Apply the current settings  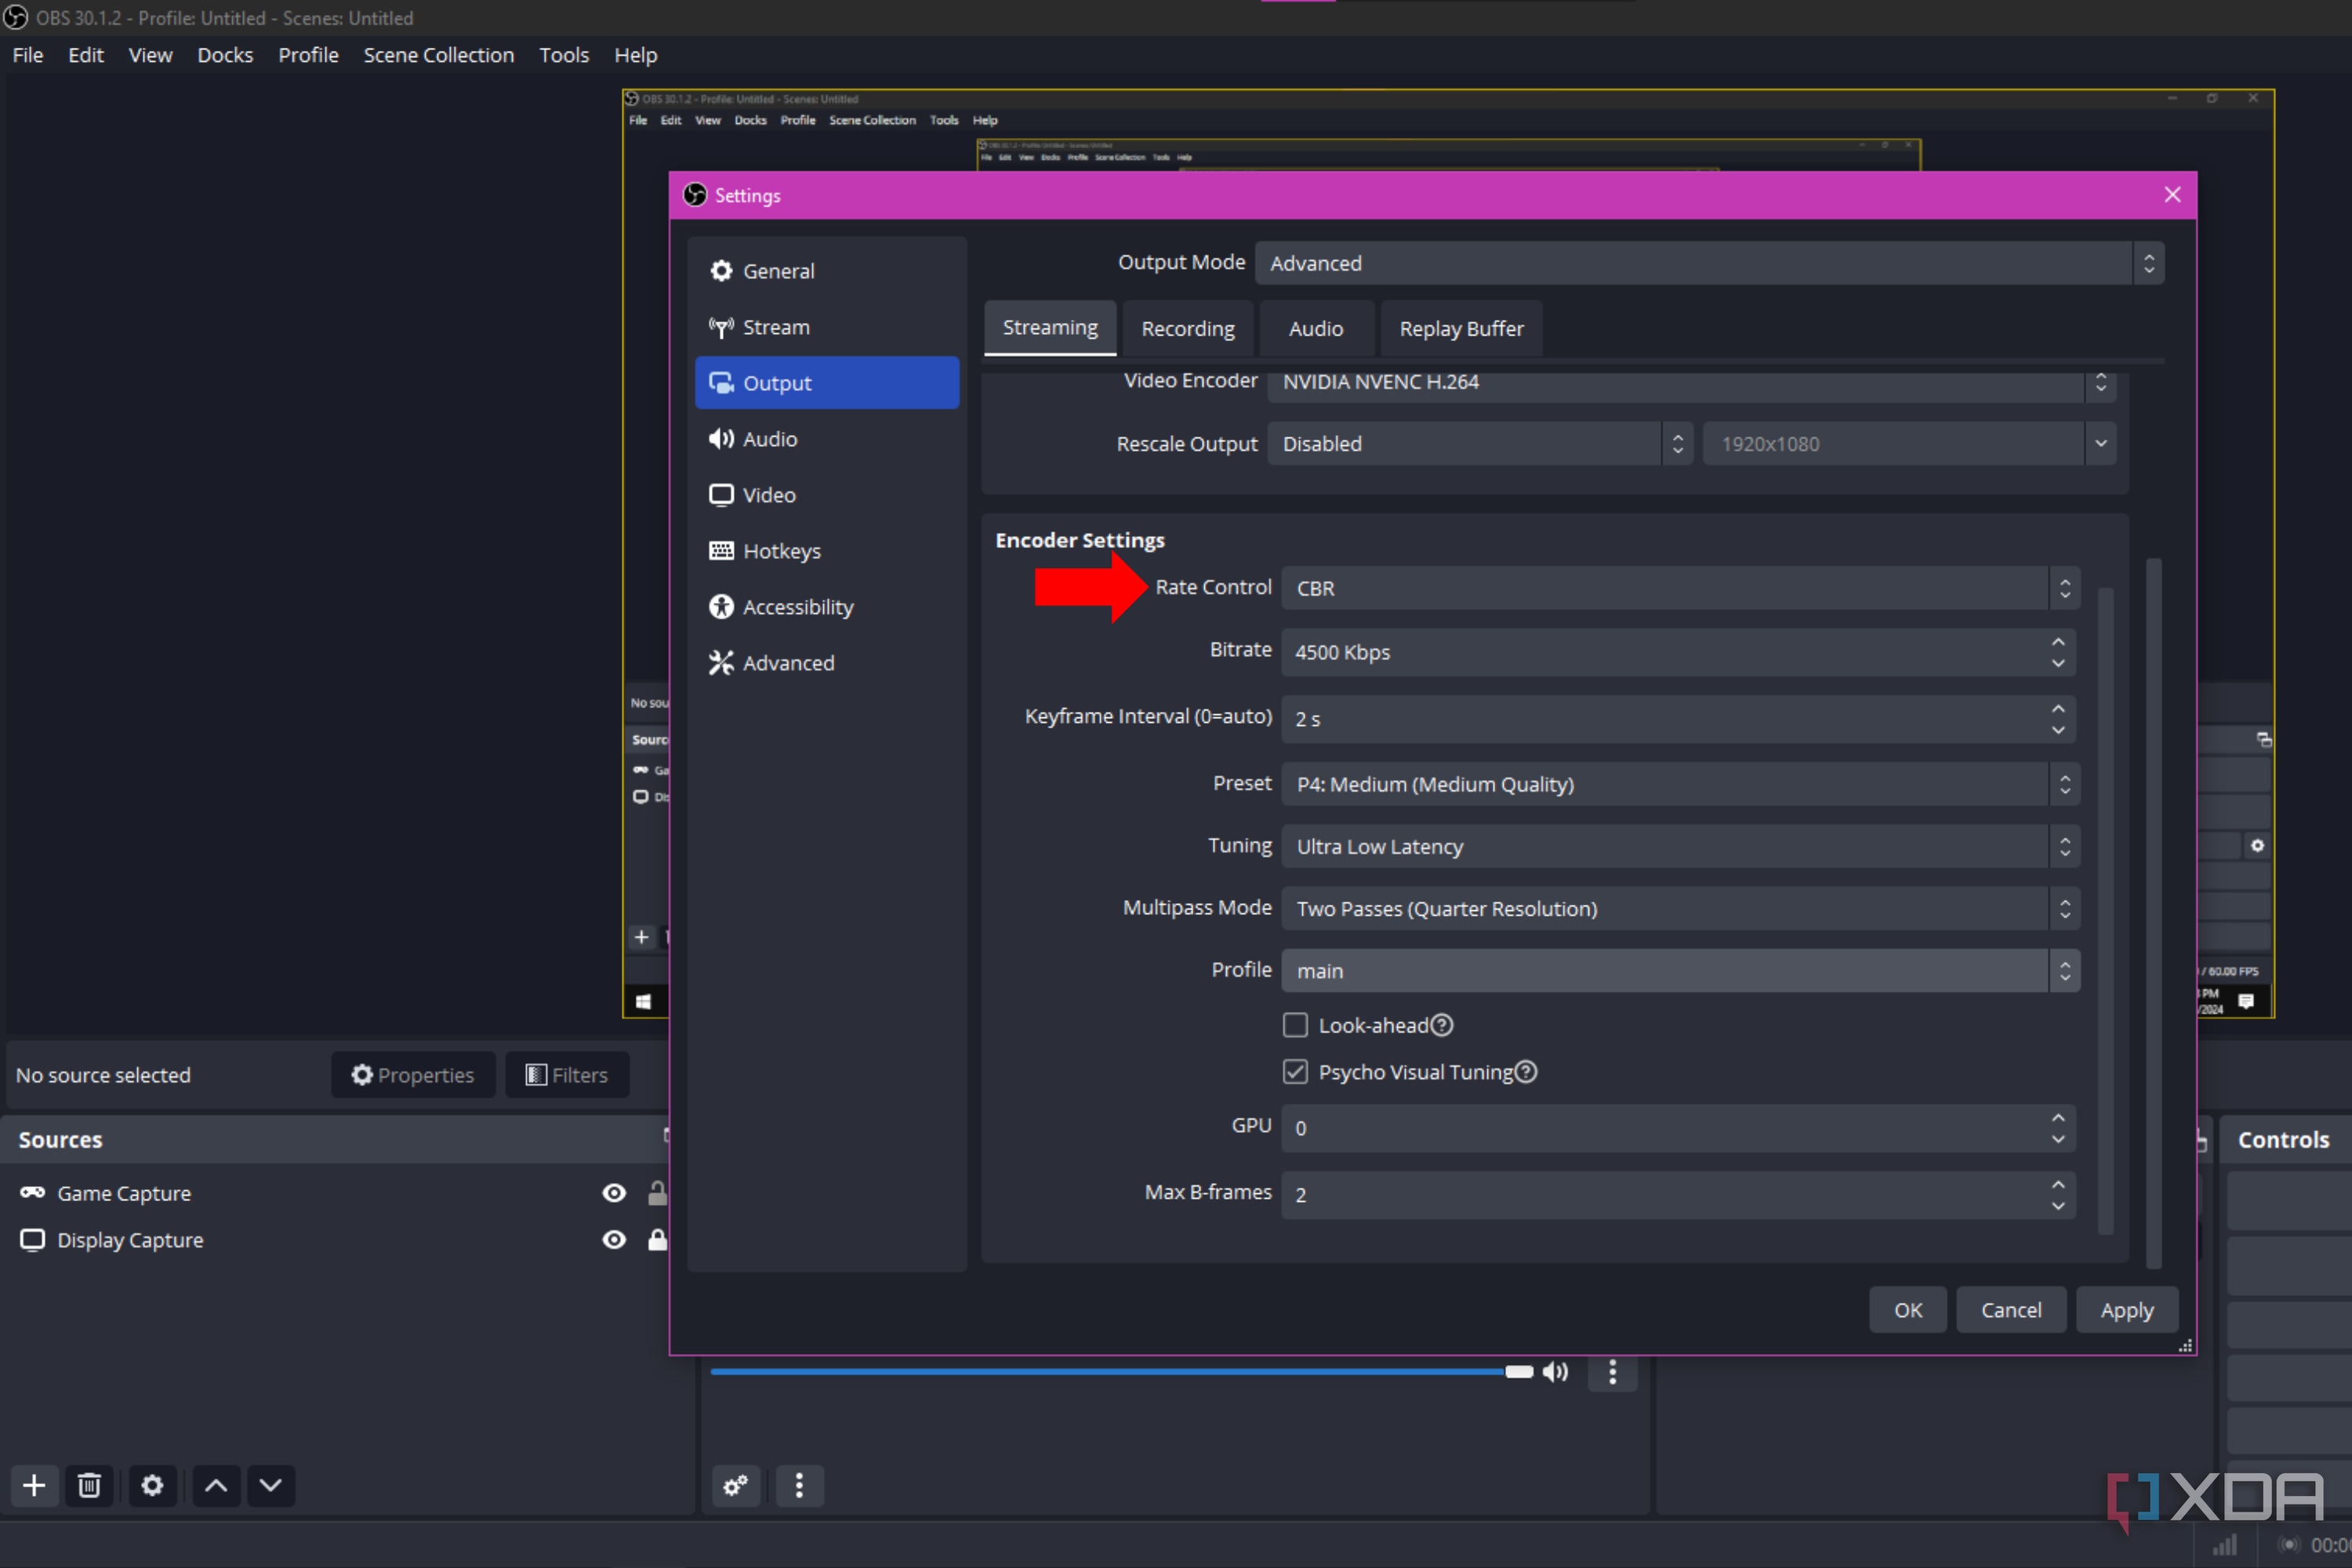(x=2127, y=1309)
